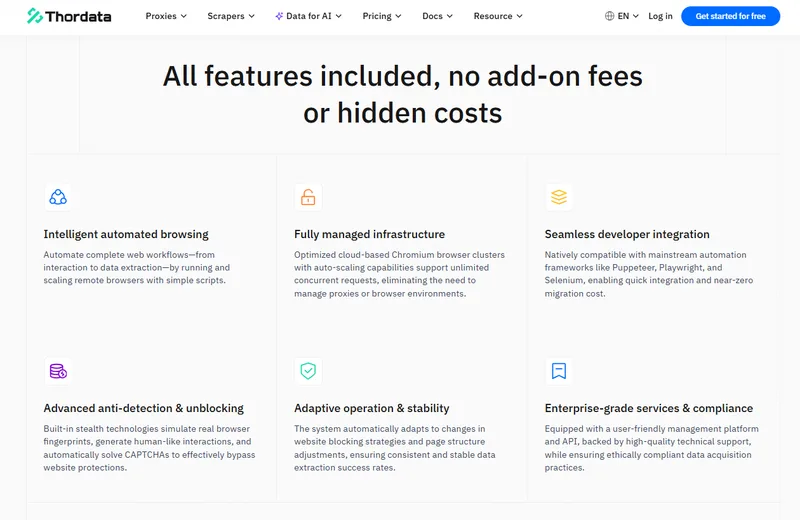Click the "Automate complete web workflows" description
The image size is (800, 520).
click(x=137, y=267)
